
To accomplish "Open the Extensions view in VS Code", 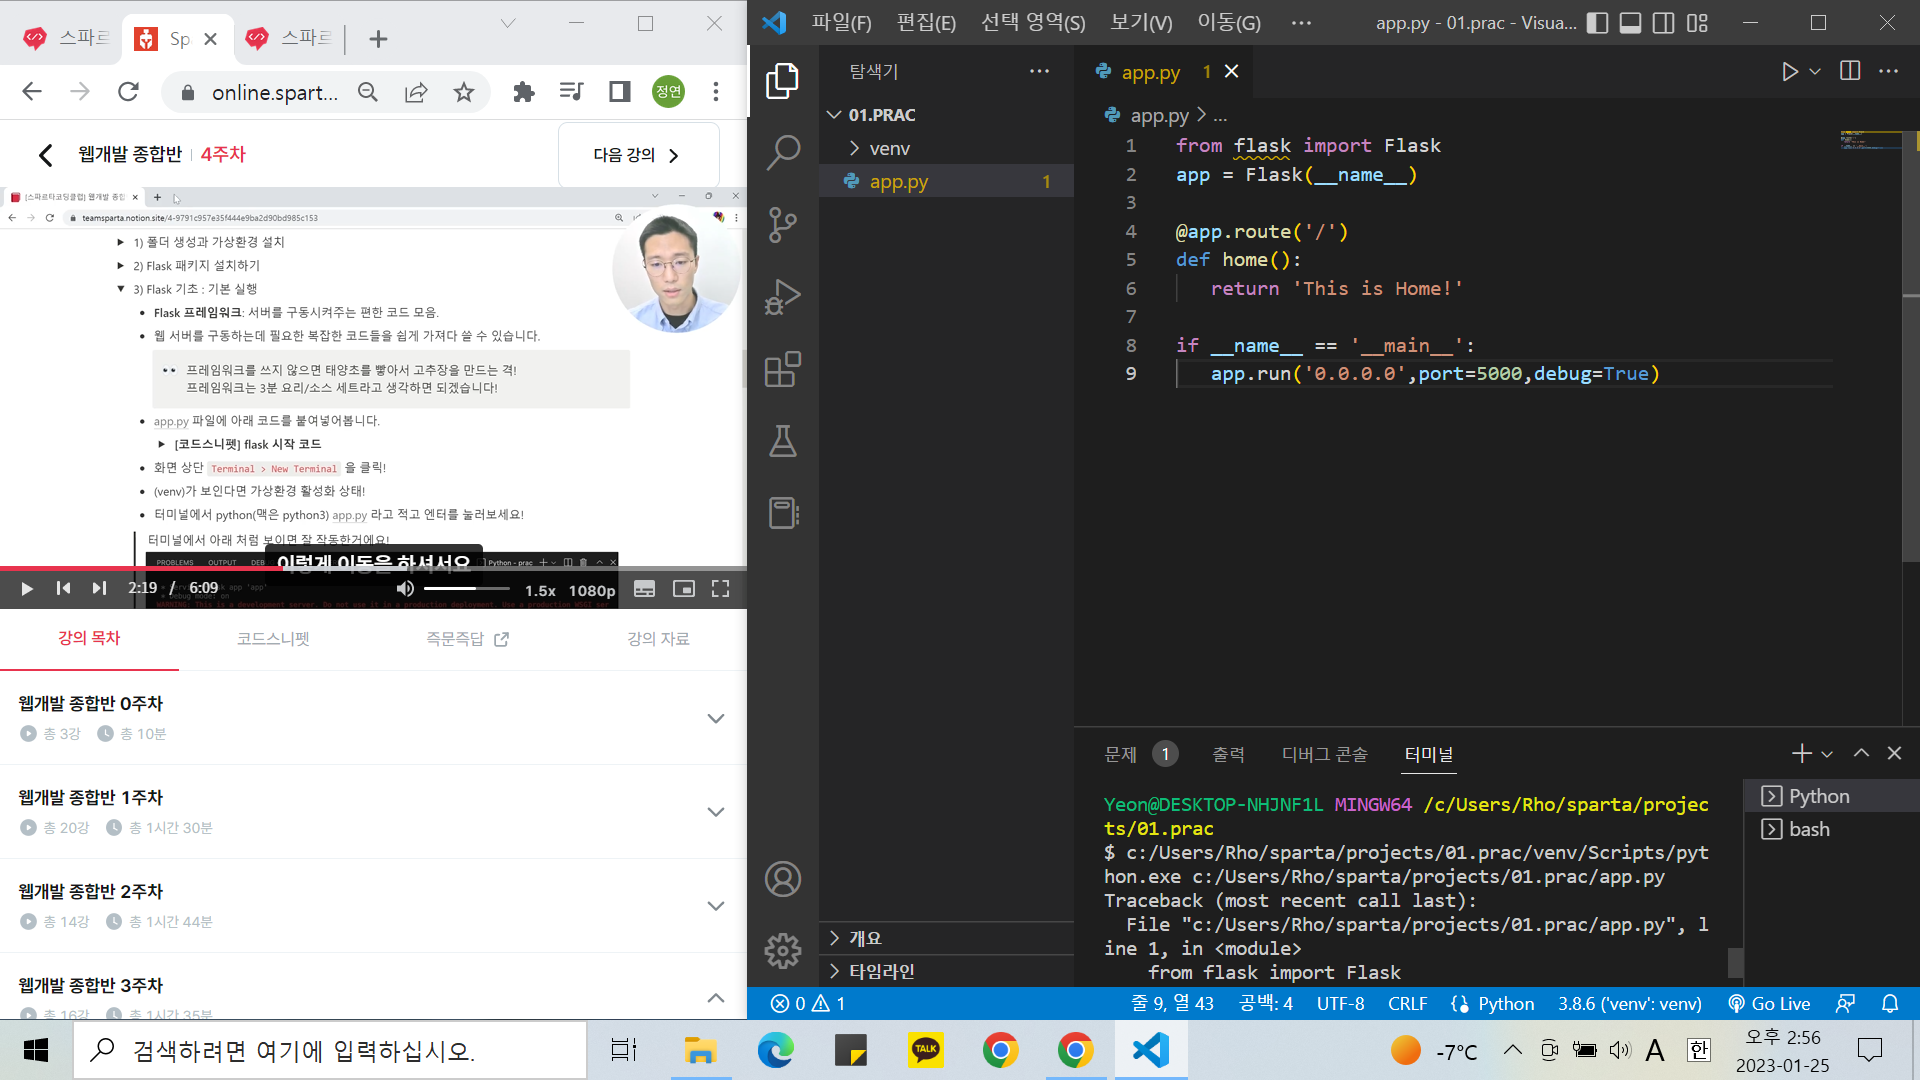I will coord(783,369).
